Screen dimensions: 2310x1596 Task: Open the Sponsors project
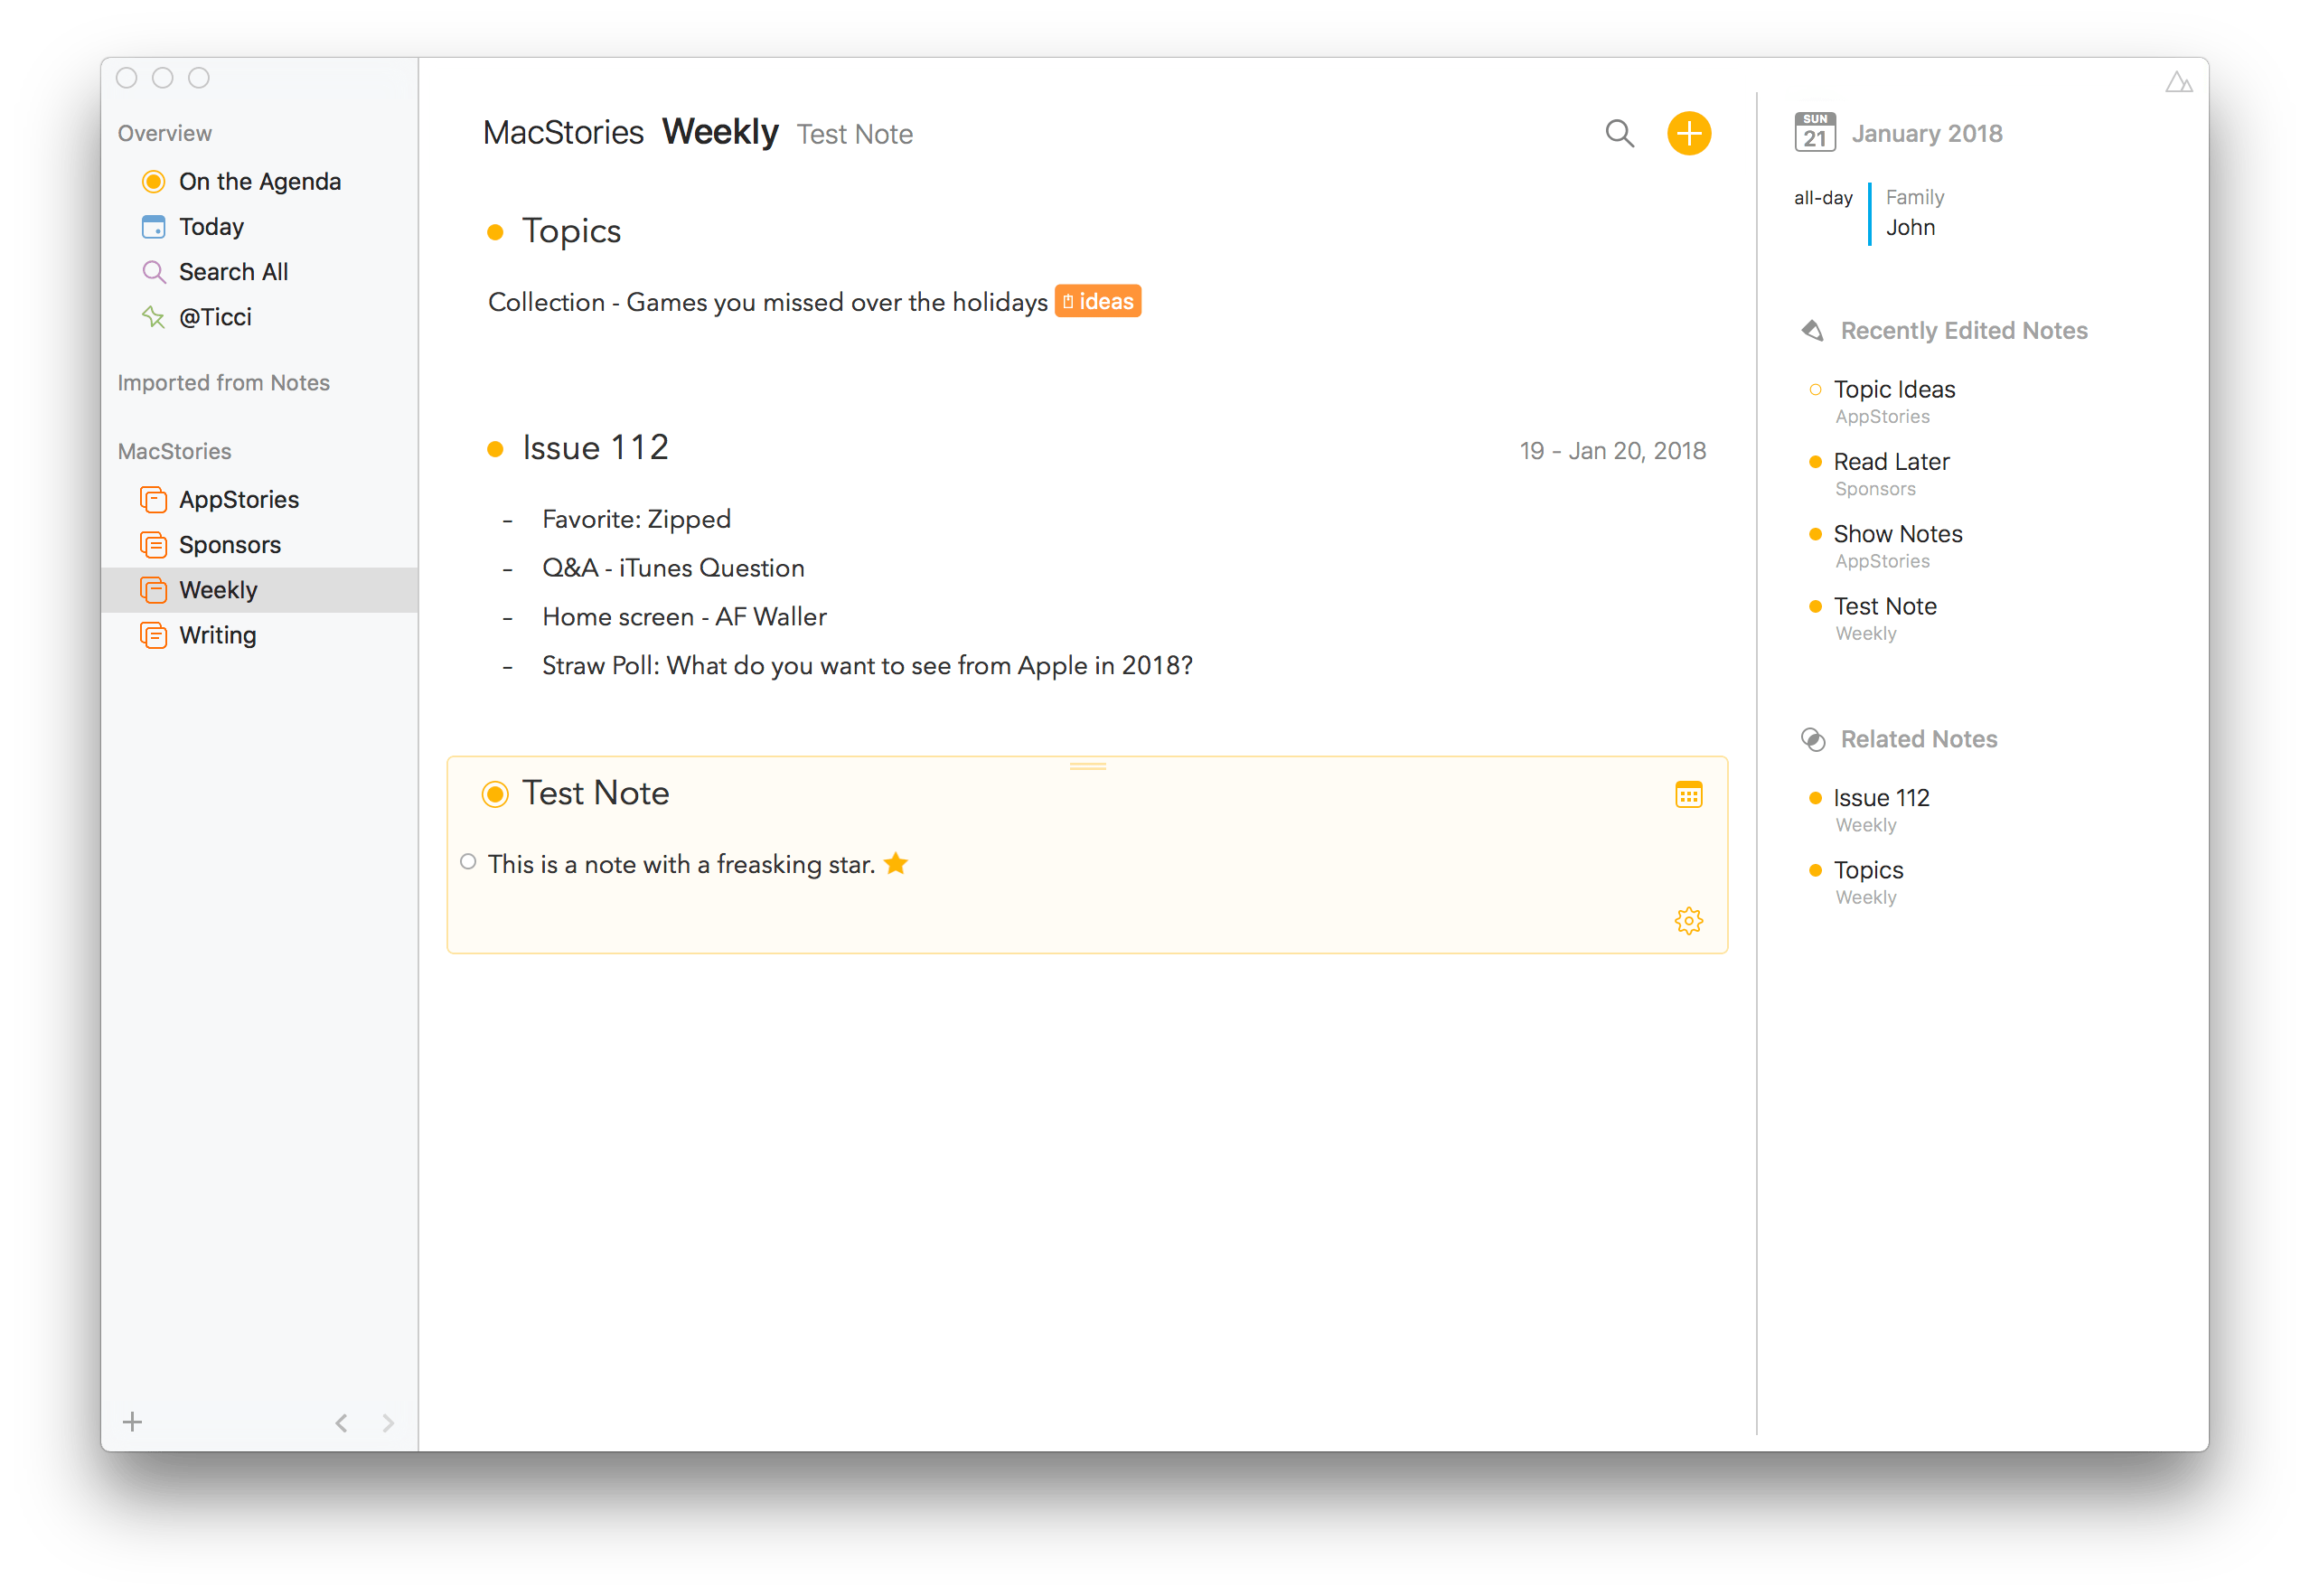click(x=259, y=544)
